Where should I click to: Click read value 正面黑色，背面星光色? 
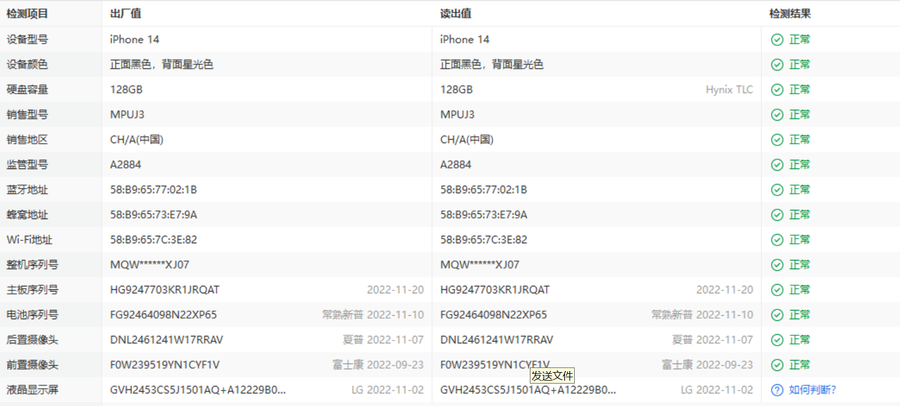coord(492,65)
